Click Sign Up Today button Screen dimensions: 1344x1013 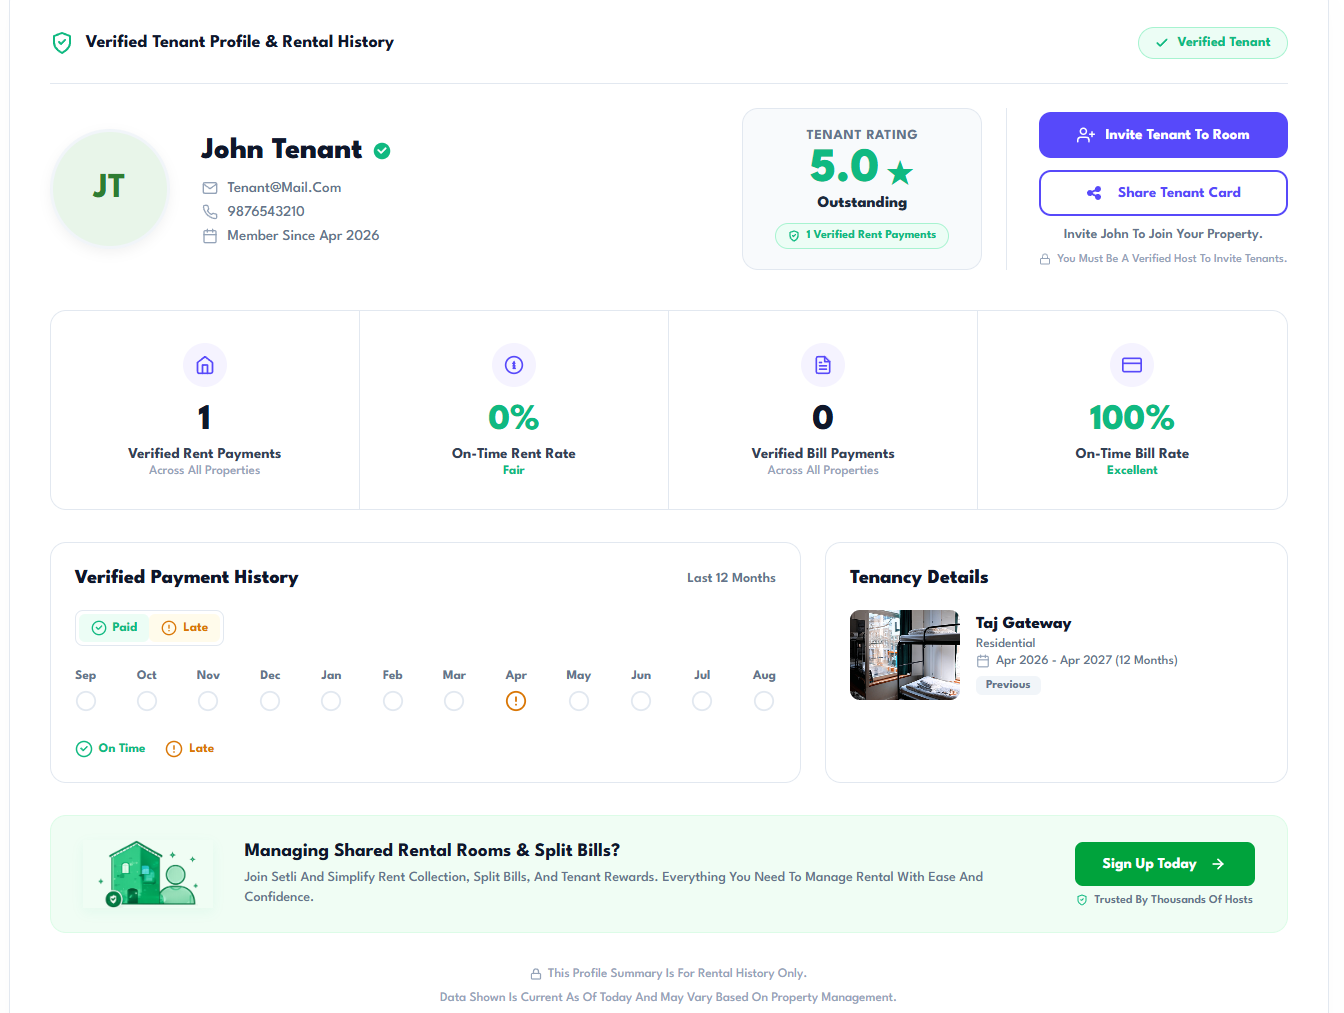[x=1165, y=864]
